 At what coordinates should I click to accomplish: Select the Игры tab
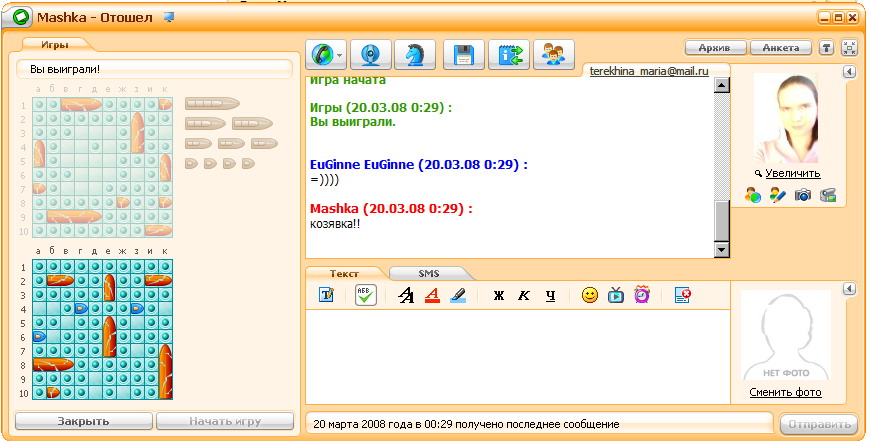click(x=54, y=45)
